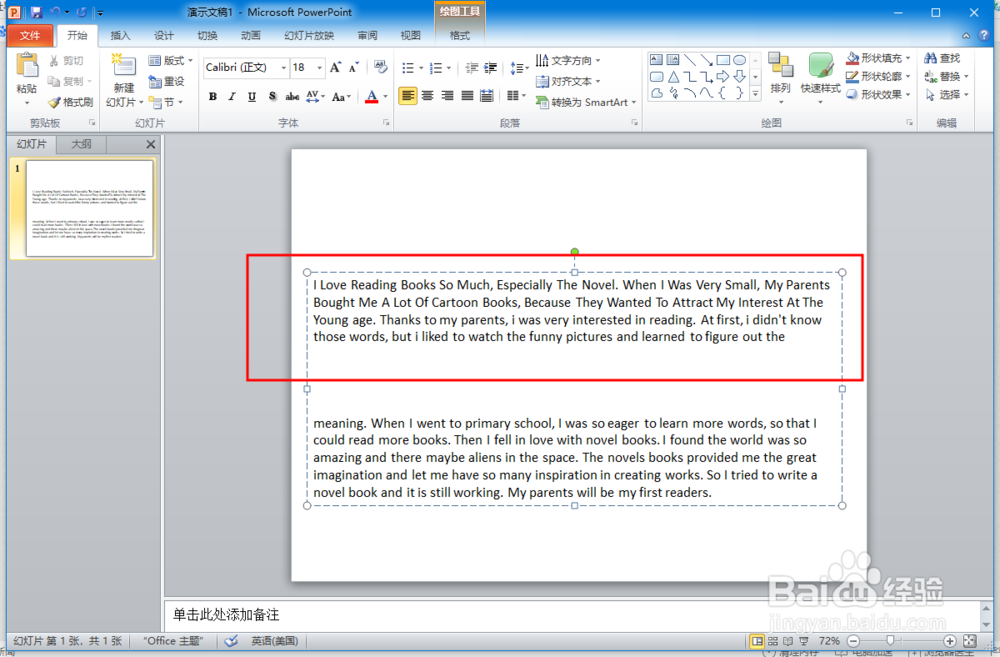Open PowerPoint help question mark
1000x657 pixels.
[x=984, y=35]
